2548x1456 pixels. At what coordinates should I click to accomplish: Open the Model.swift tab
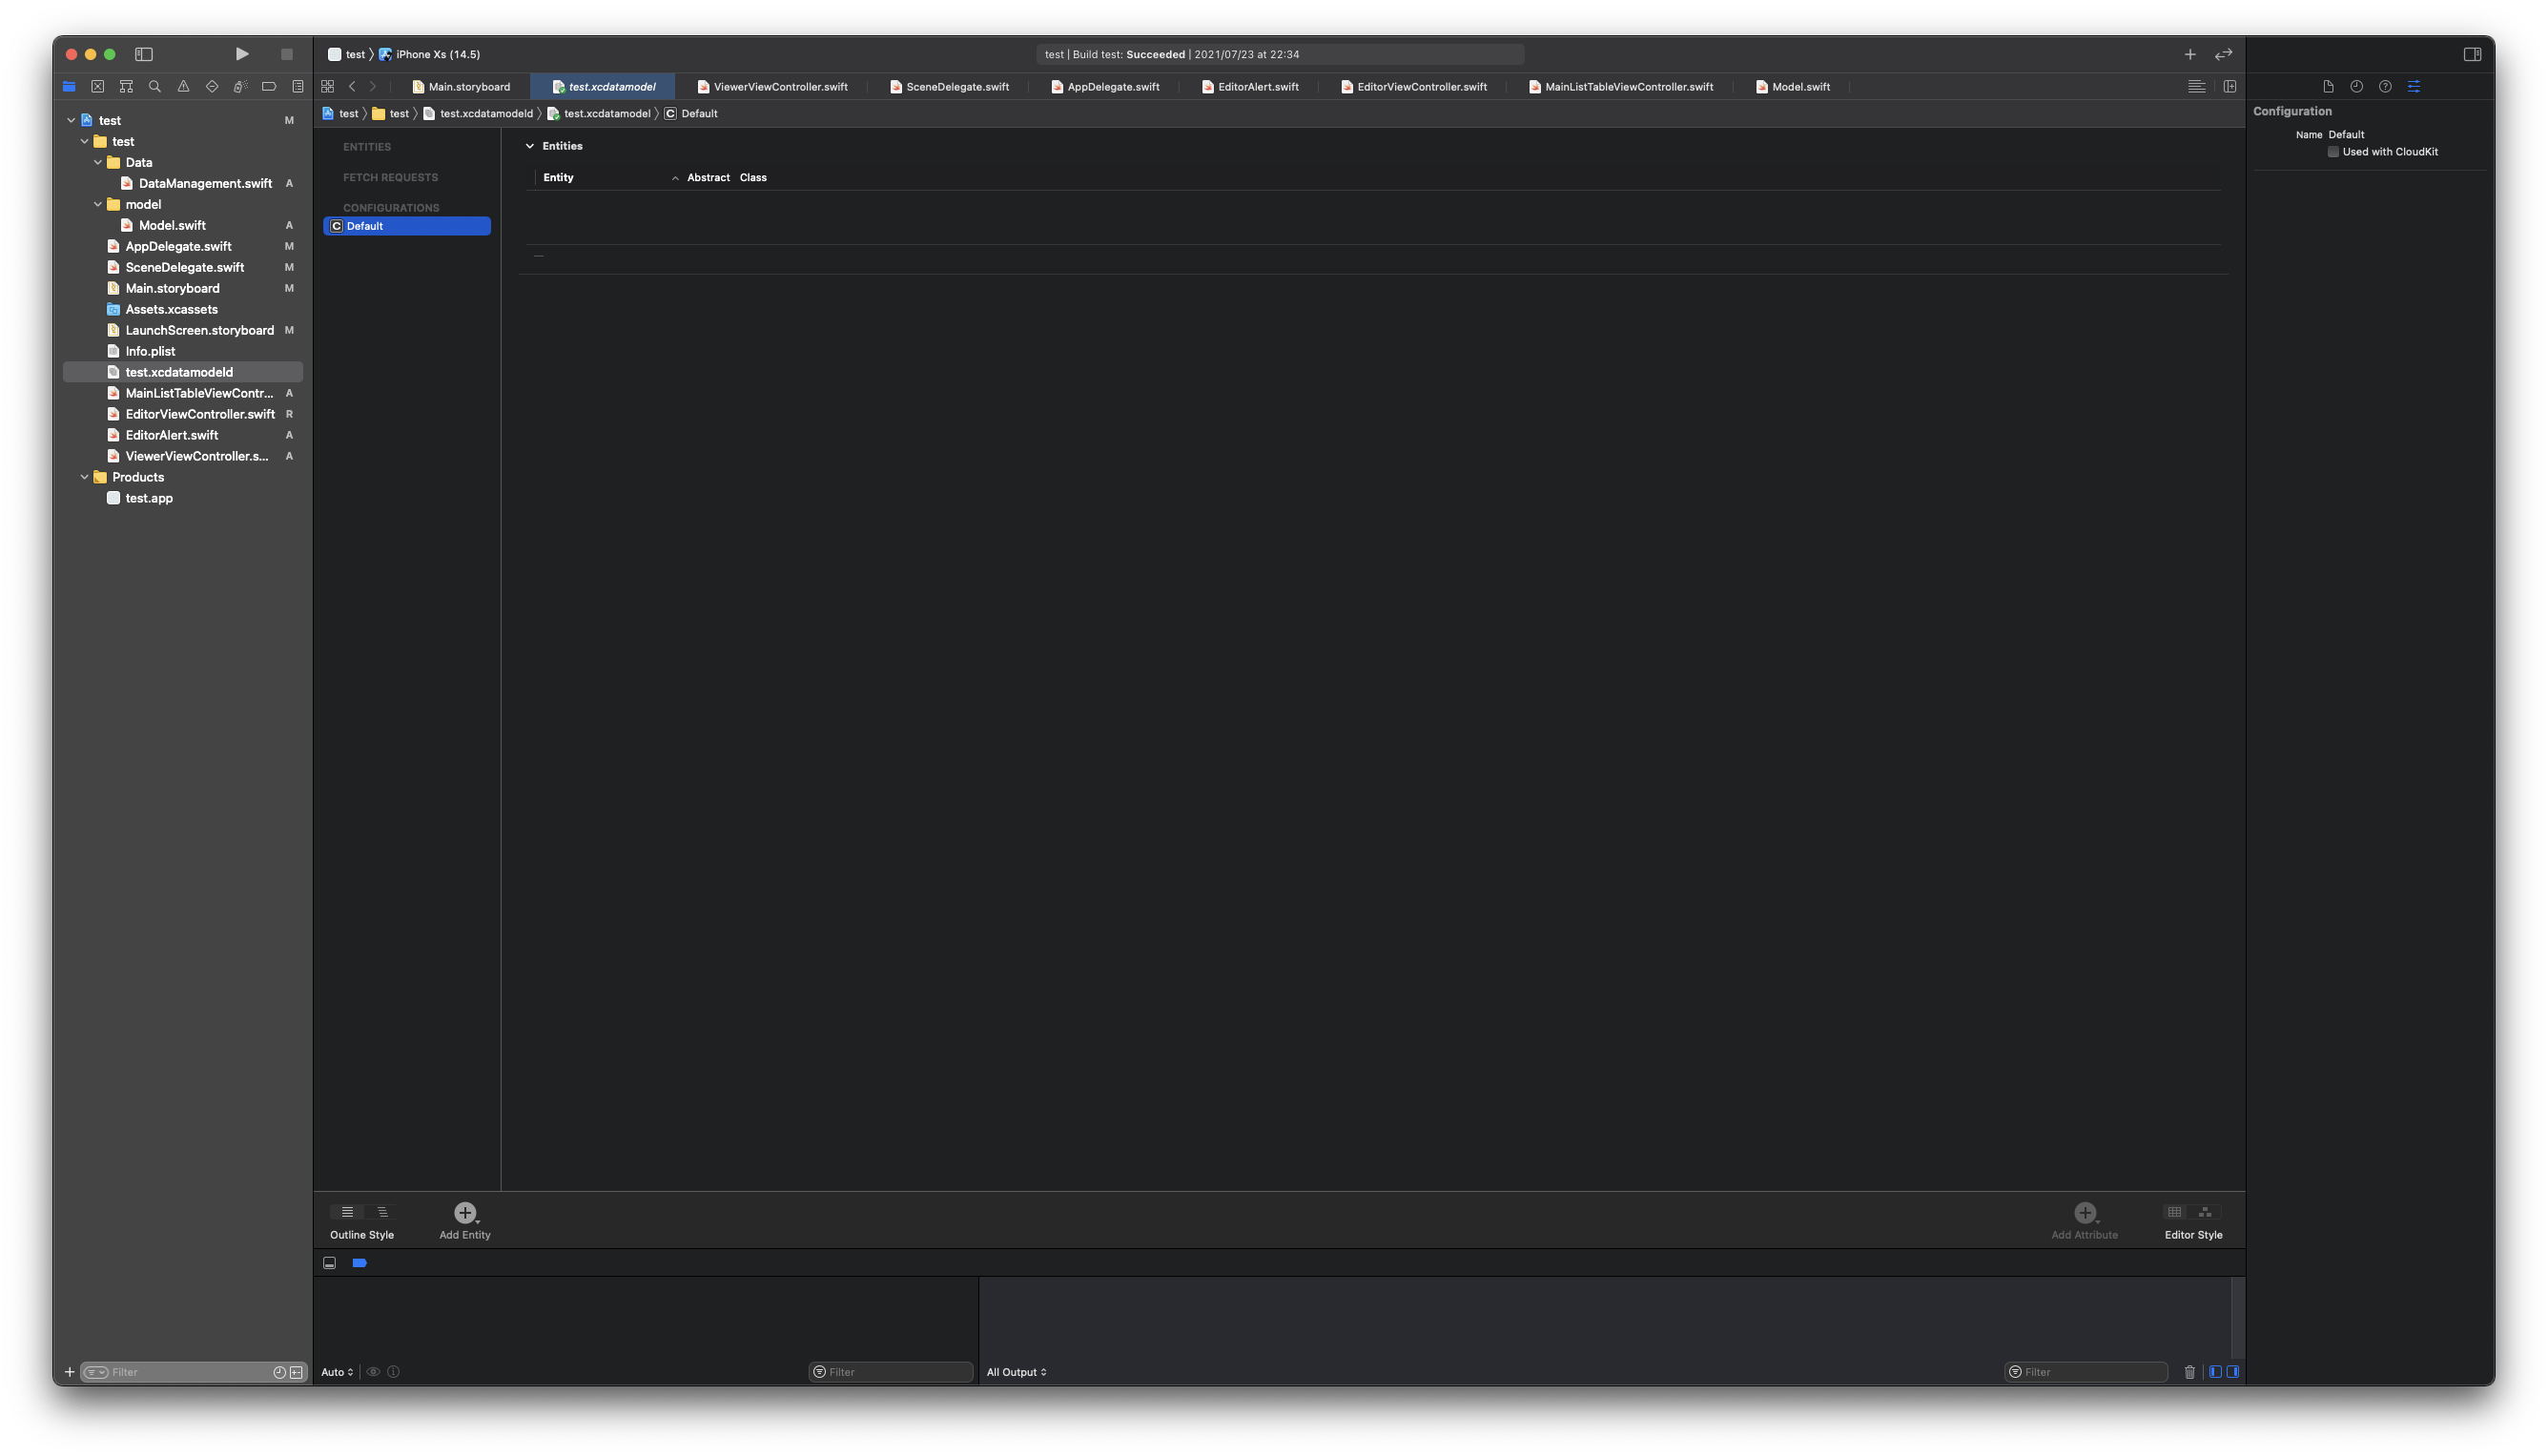[1800, 87]
